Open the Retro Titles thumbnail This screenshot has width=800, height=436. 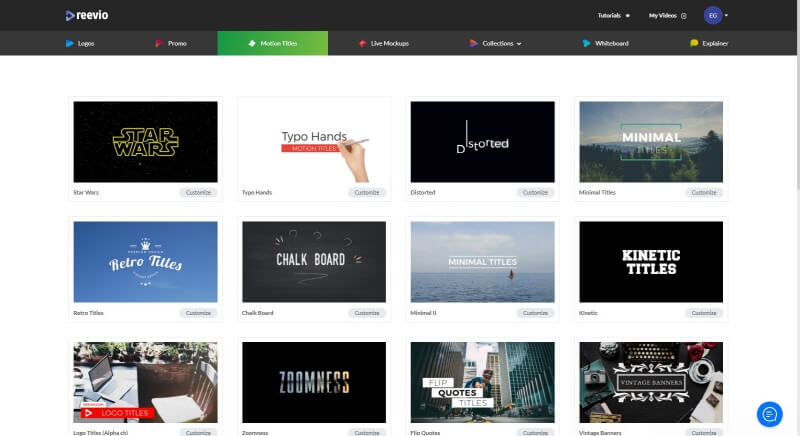click(x=145, y=262)
